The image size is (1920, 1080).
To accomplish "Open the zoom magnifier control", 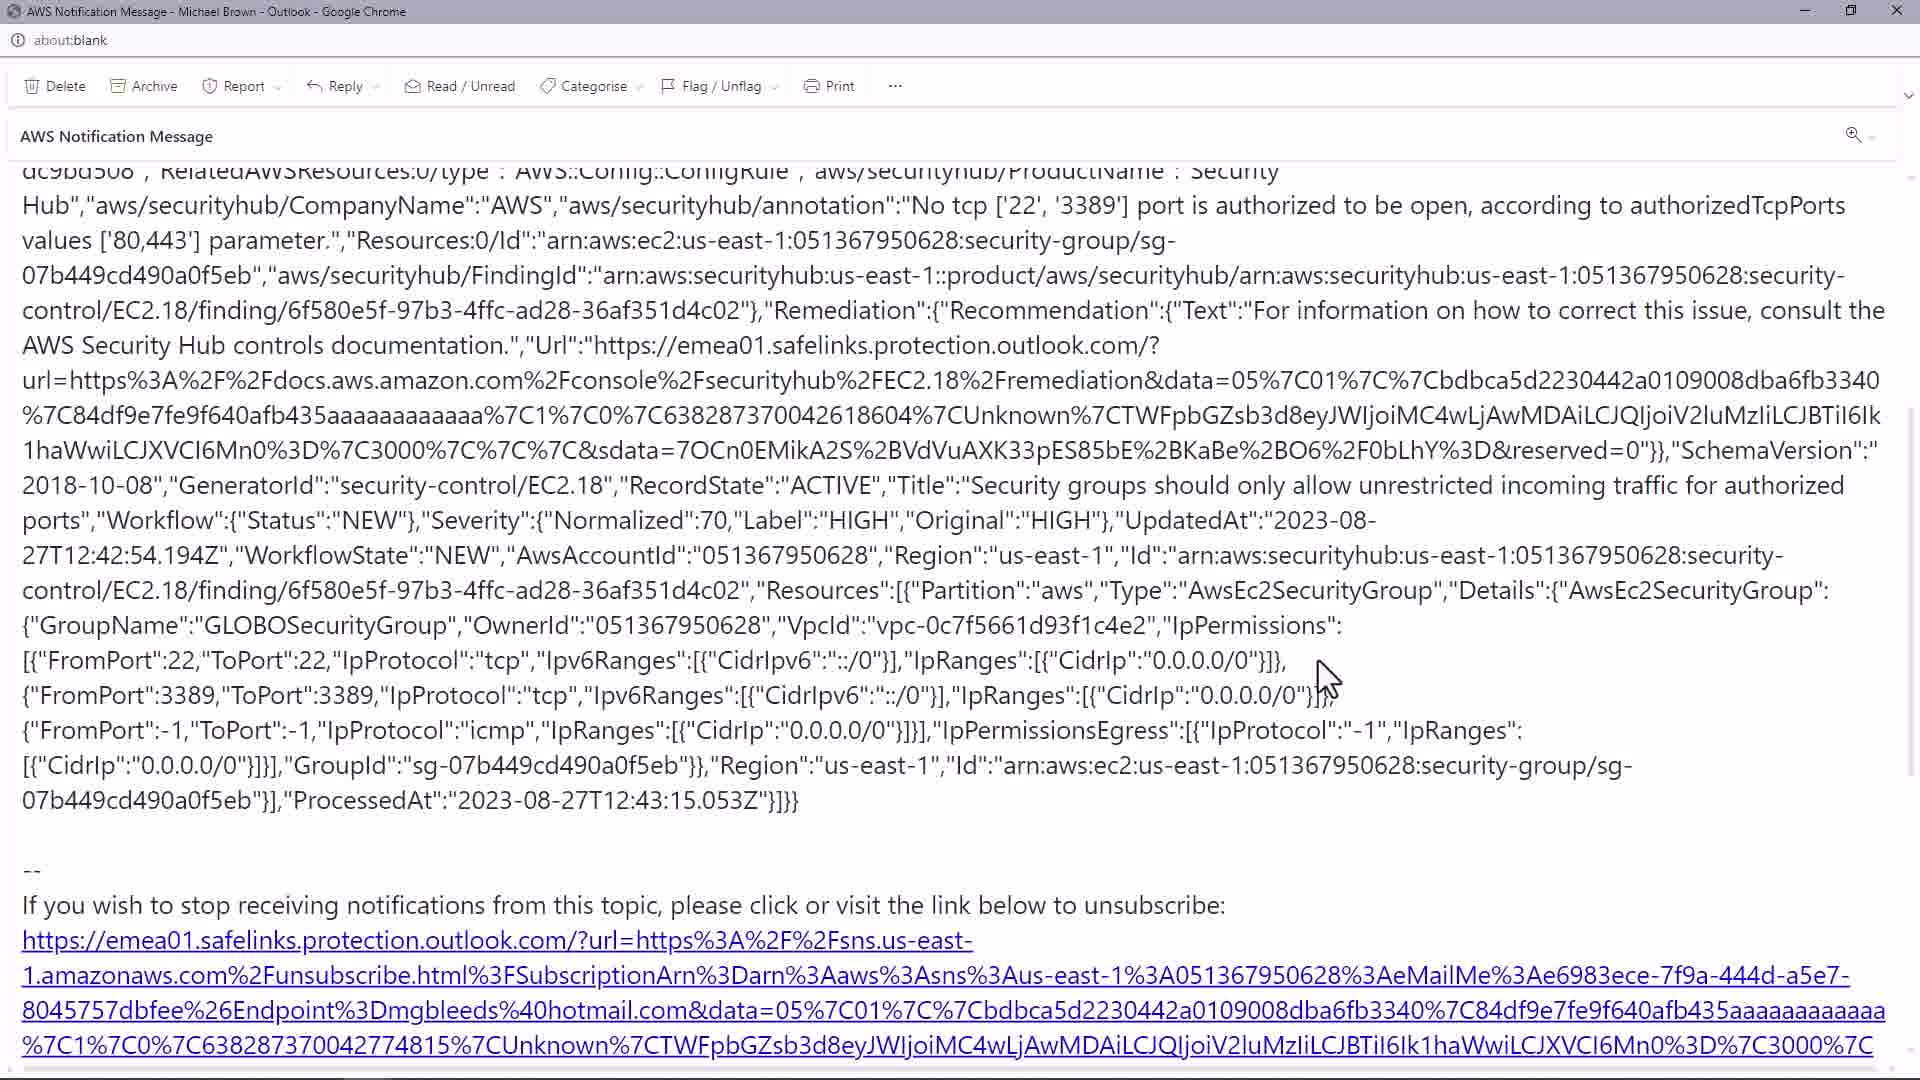I will [1853, 135].
